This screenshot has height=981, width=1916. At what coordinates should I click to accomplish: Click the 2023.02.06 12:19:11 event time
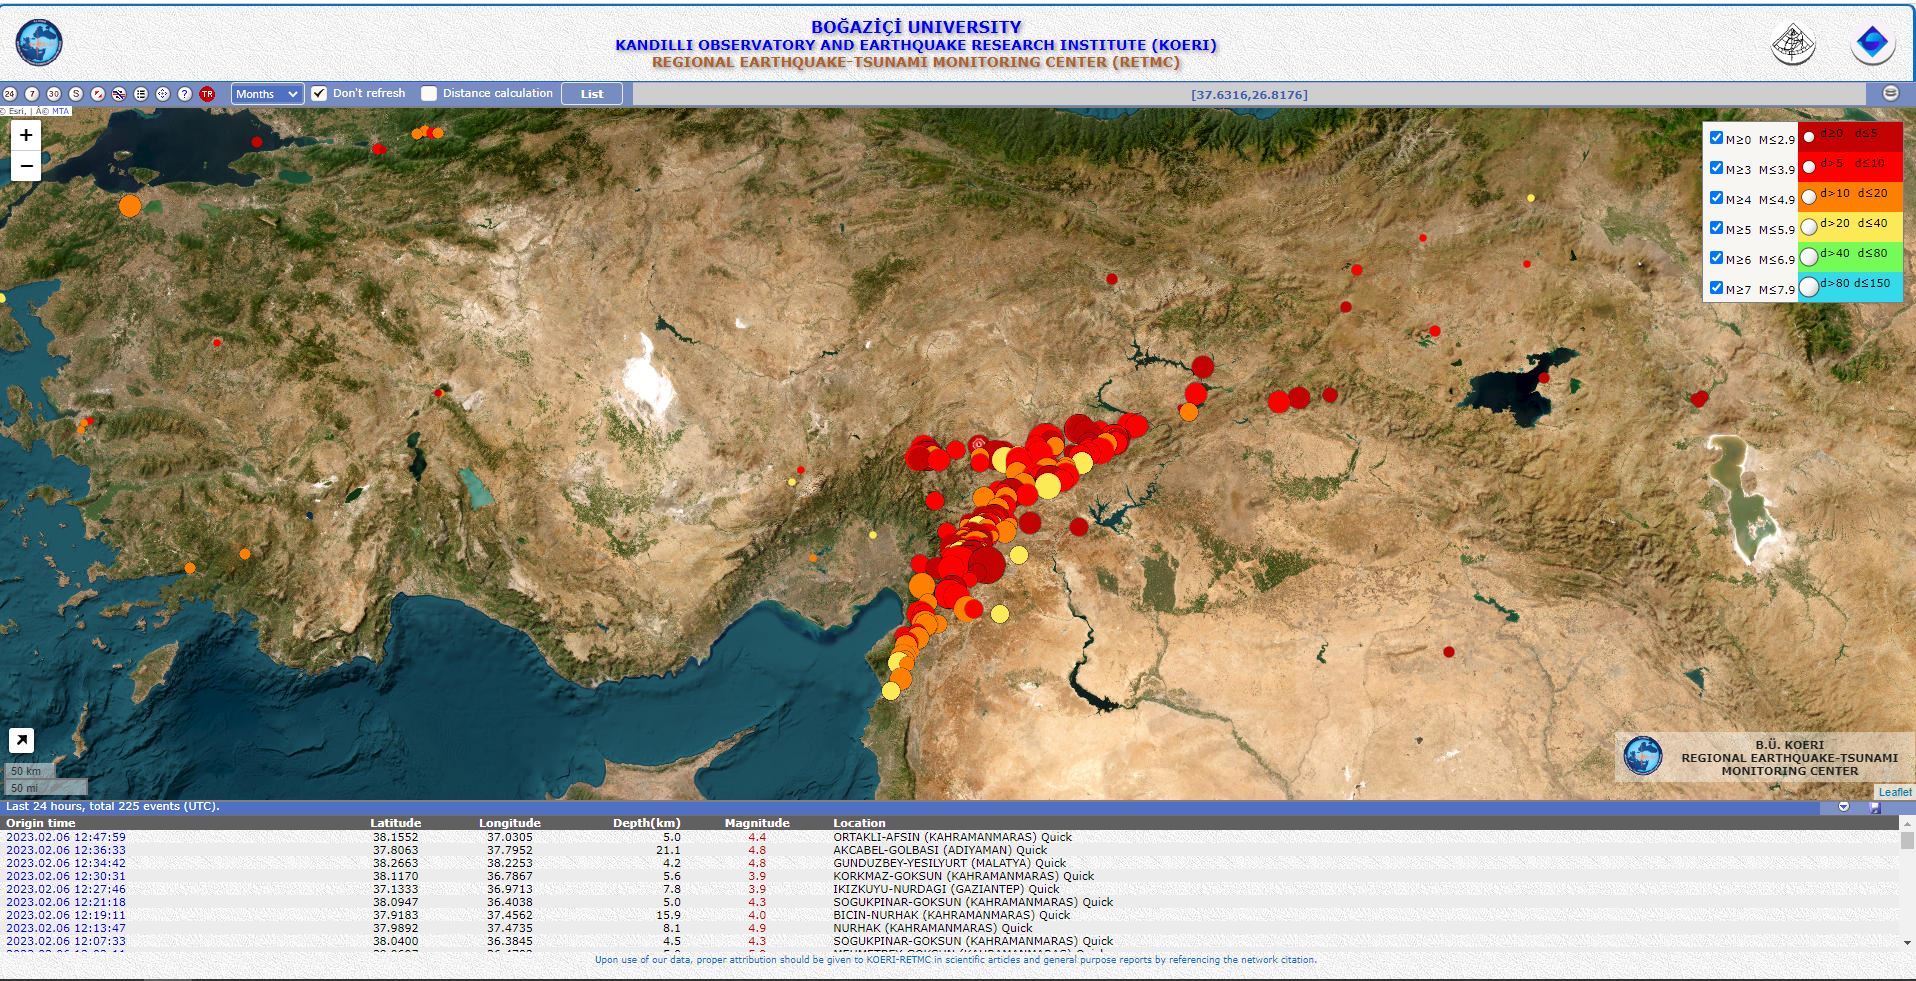(66, 915)
